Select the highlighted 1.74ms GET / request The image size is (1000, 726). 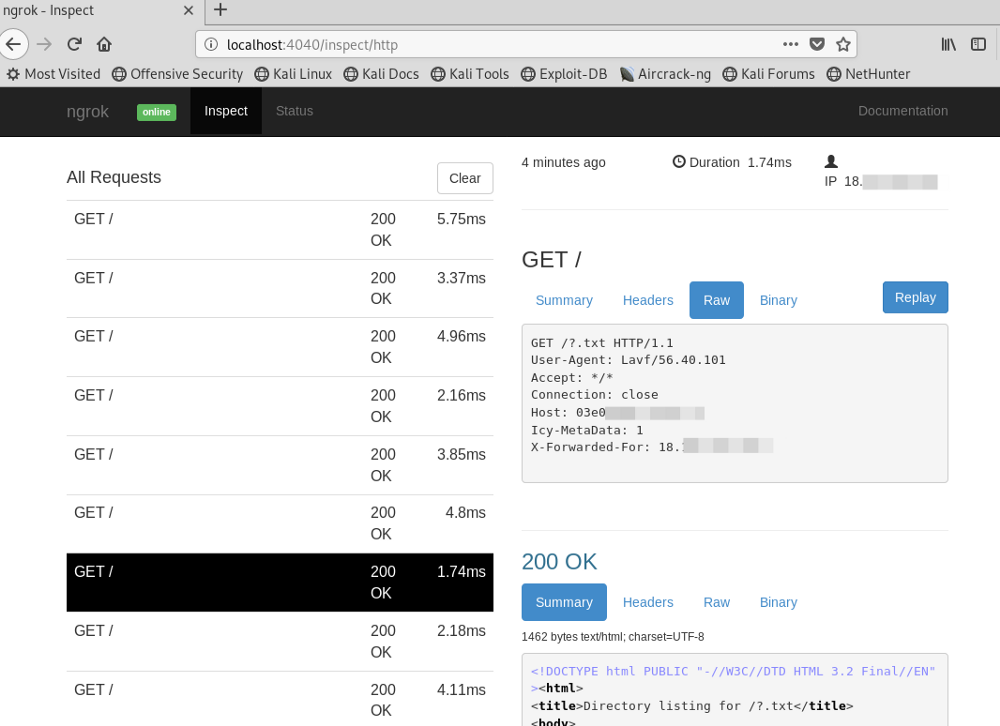point(280,582)
